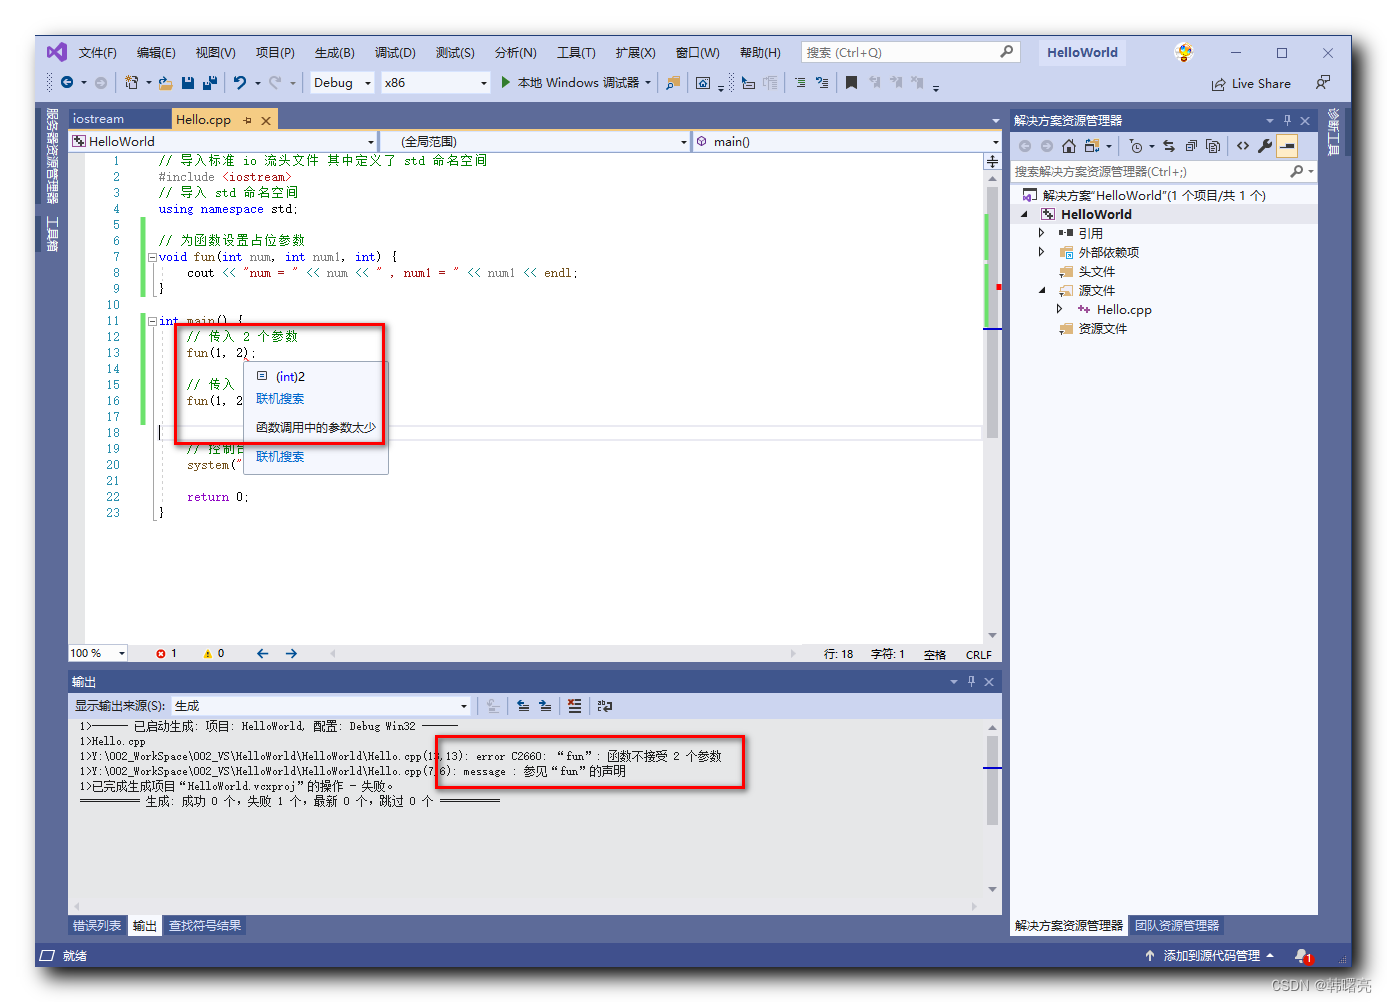Viewport: 1387px width, 1002px height.
Task: Go to next message in Output
Action: [x=545, y=706]
